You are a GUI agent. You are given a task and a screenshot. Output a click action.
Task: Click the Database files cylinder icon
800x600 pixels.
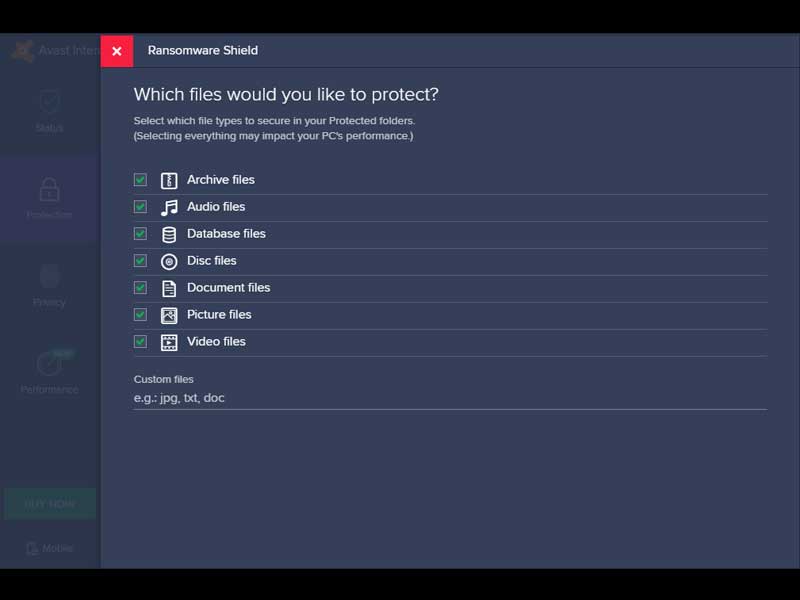[169, 234]
